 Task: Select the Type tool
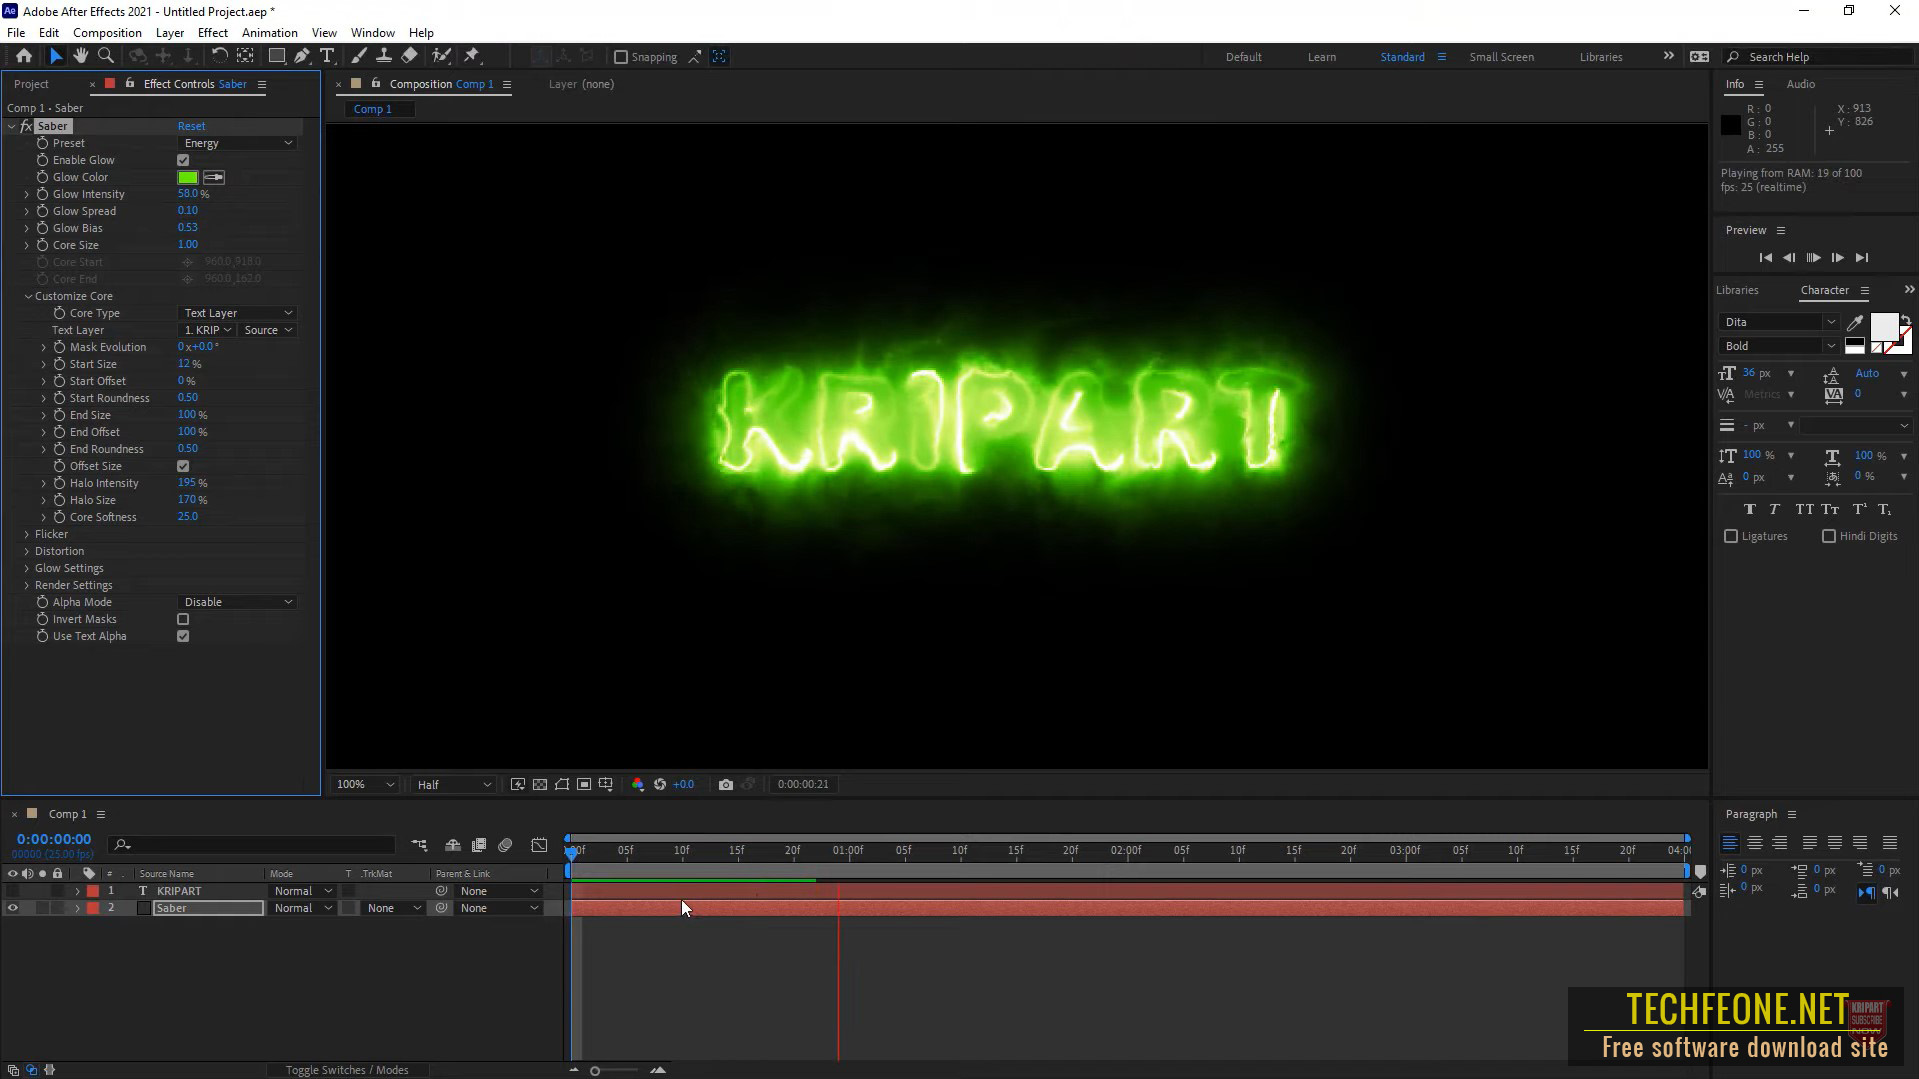(329, 56)
